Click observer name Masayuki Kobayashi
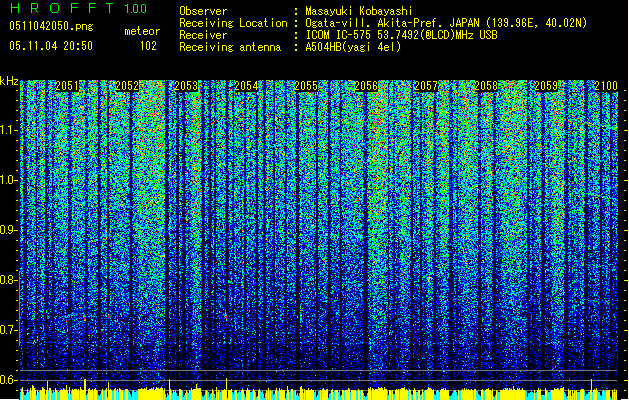Viewport: 629px width, 400px height. tap(359, 11)
